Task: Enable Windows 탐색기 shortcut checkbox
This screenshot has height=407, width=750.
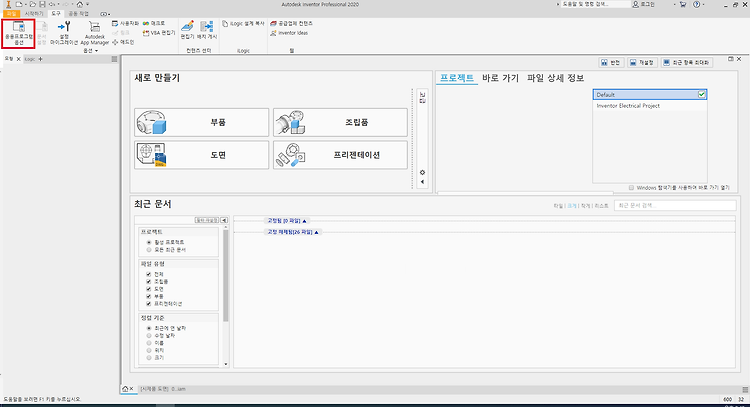Action: tap(631, 187)
